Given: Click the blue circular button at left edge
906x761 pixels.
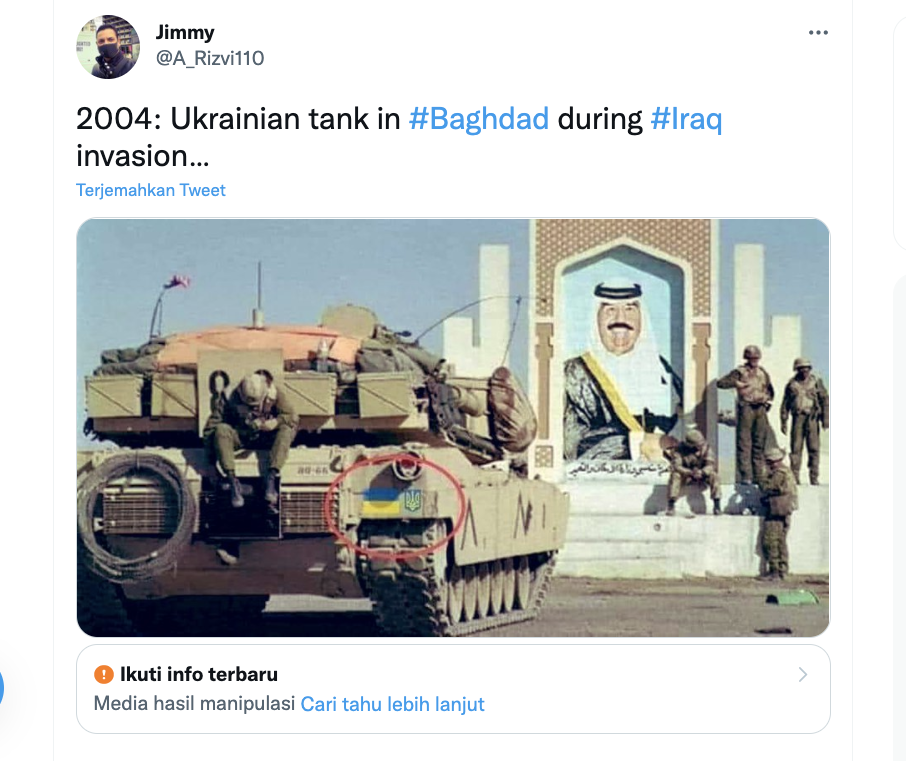Looking at the screenshot, I should 2,688.
